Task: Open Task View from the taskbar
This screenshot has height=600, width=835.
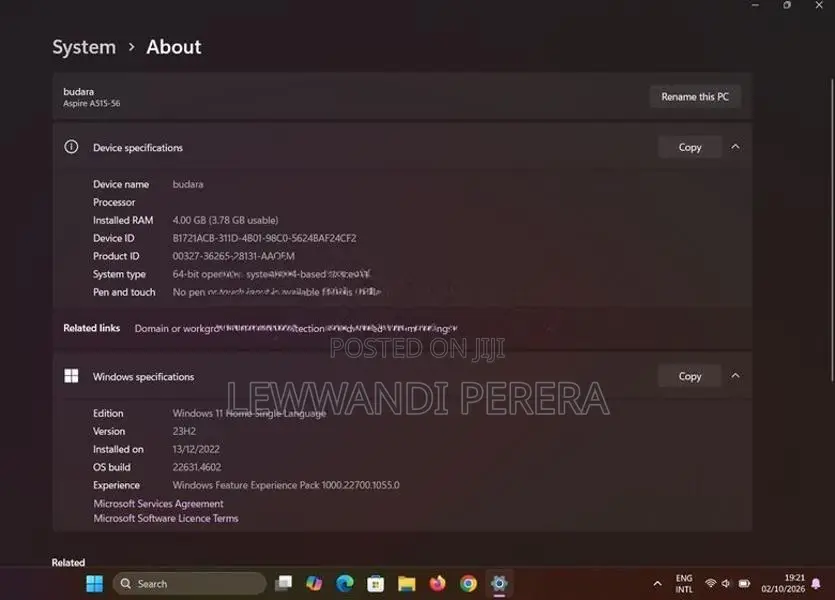Action: coord(283,584)
